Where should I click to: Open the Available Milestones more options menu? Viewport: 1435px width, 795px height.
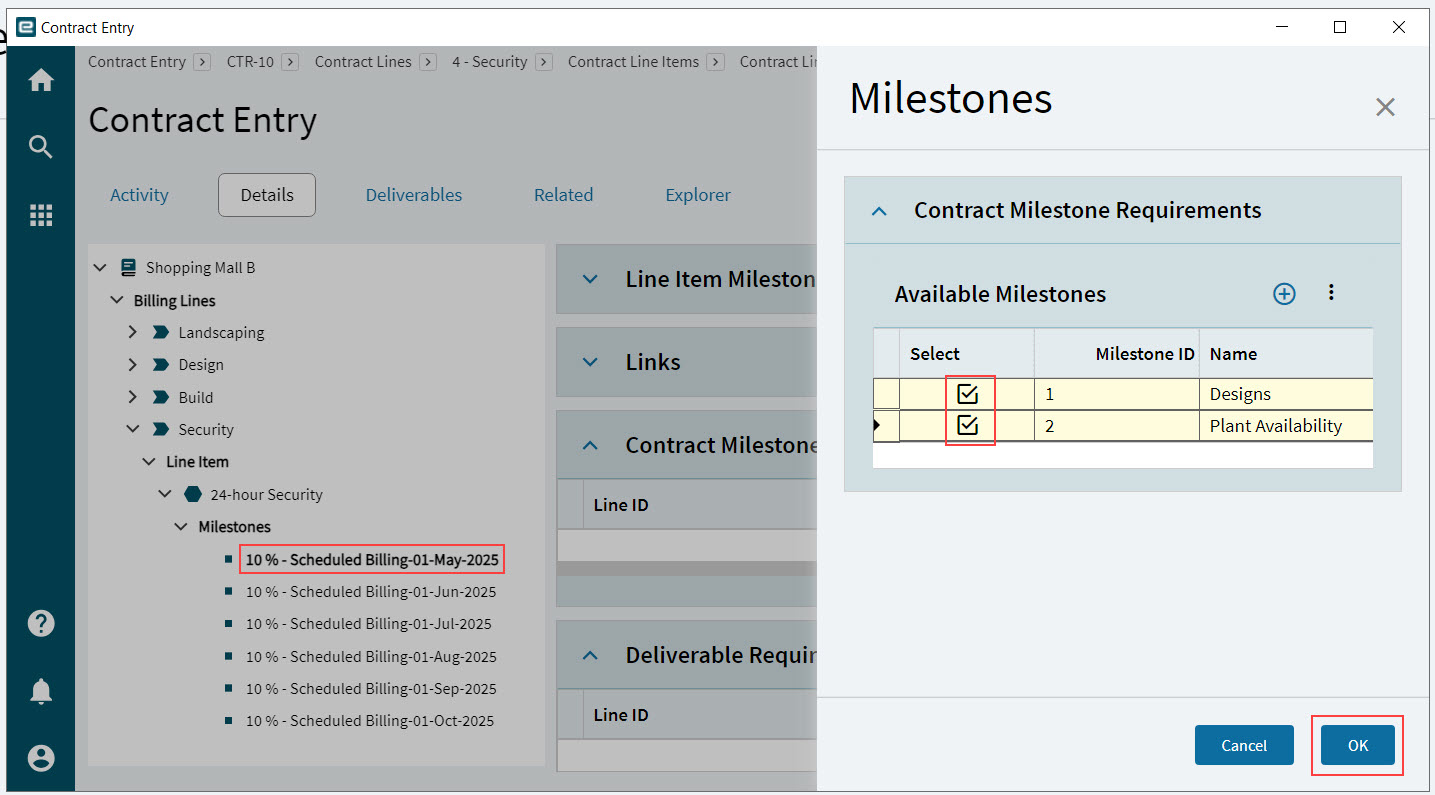pos(1331,292)
